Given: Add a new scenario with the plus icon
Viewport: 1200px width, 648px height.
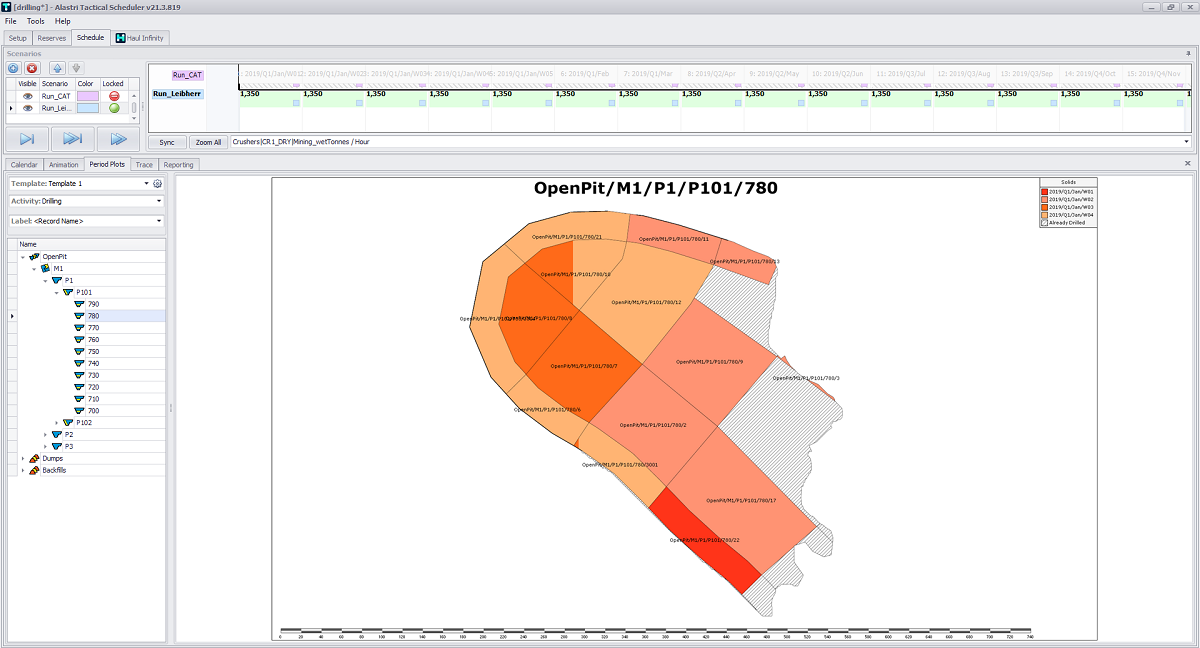Looking at the screenshot, I should pos(13,68).
